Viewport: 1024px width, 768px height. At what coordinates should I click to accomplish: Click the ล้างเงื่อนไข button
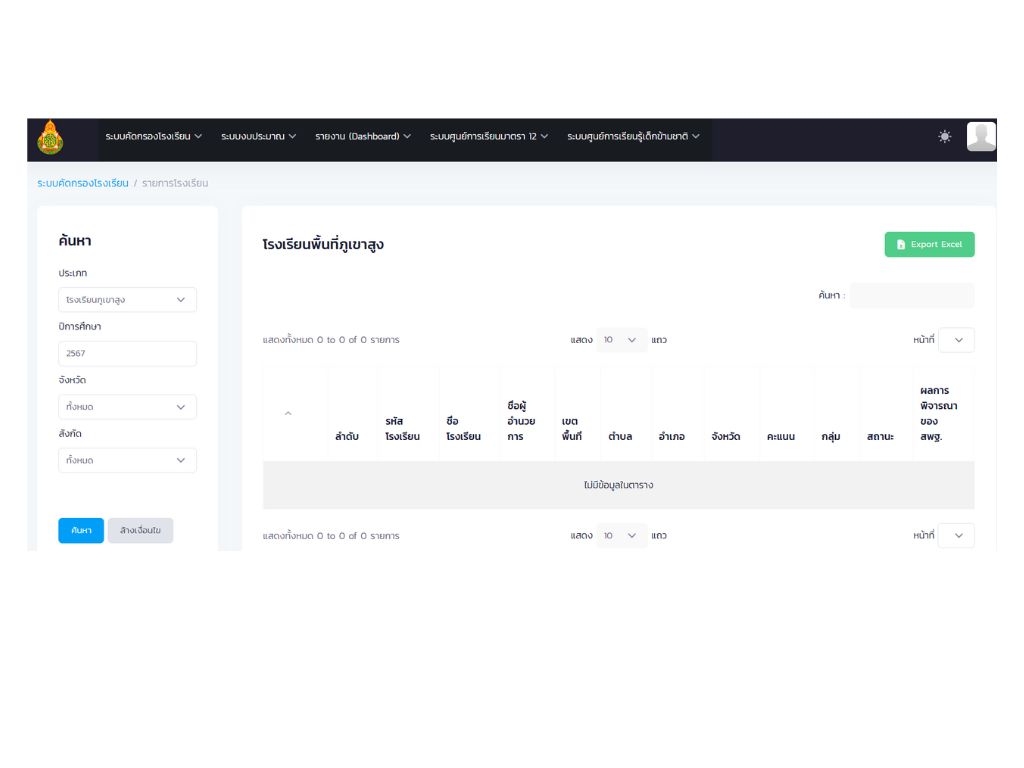click(x=140, y=531)
